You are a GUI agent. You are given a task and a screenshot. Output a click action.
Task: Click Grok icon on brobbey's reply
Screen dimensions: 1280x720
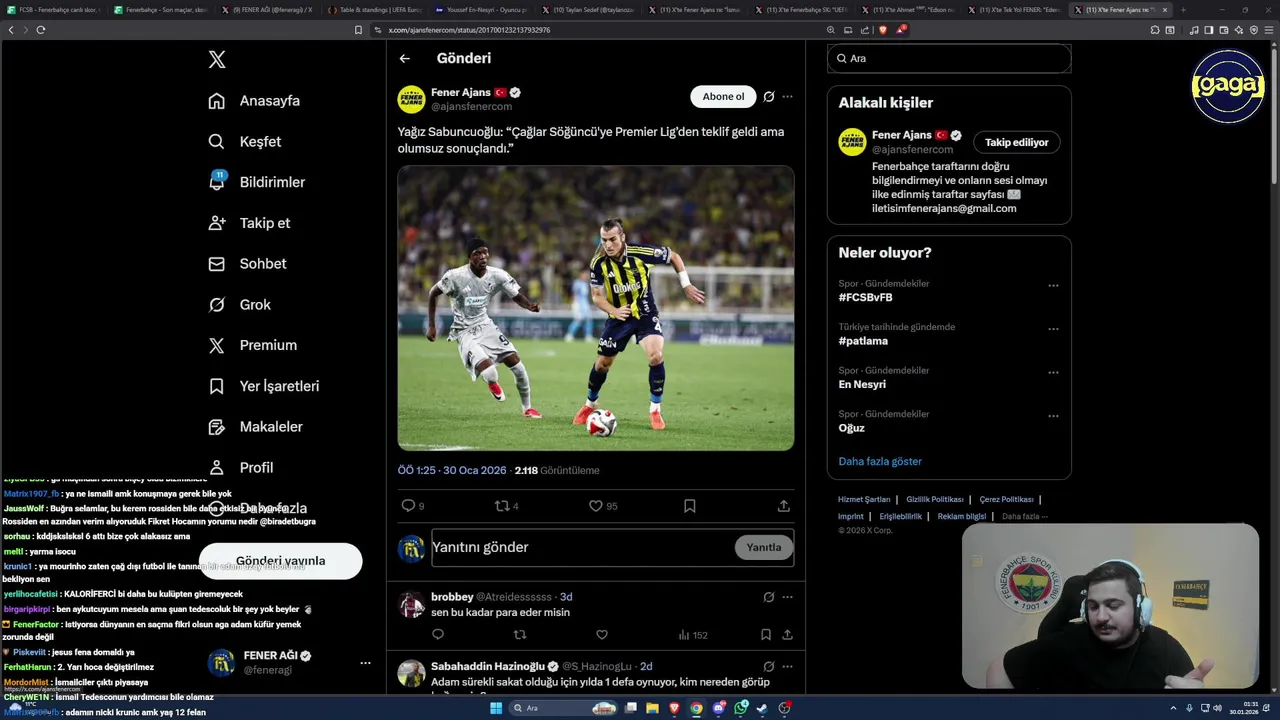tap(769, 597)
